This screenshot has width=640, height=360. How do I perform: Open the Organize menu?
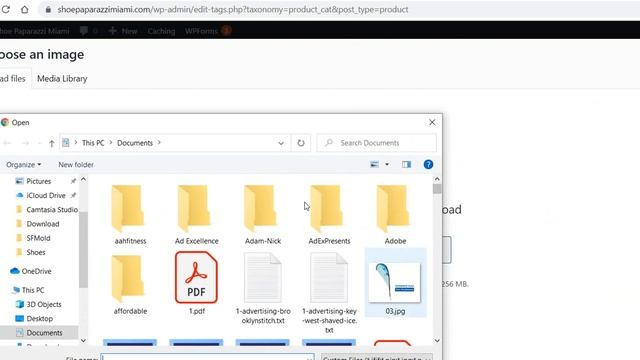[23, 164]
